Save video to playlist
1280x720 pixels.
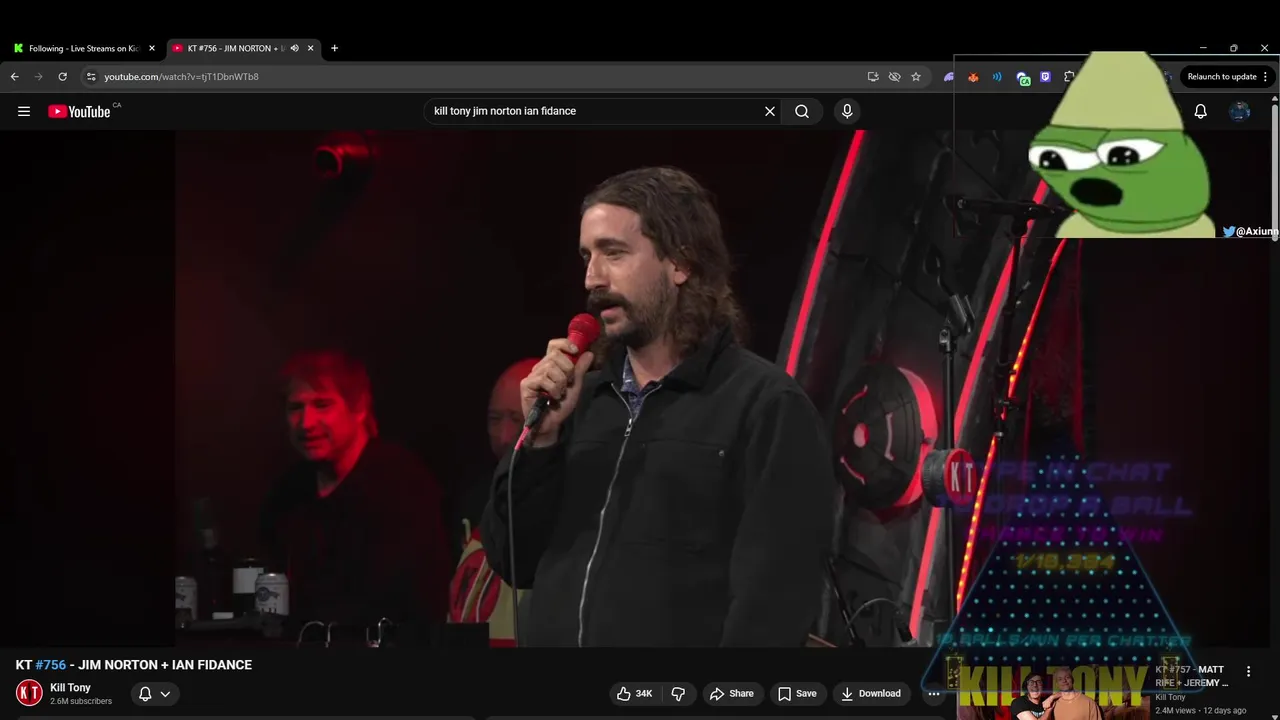pos(797,693)
